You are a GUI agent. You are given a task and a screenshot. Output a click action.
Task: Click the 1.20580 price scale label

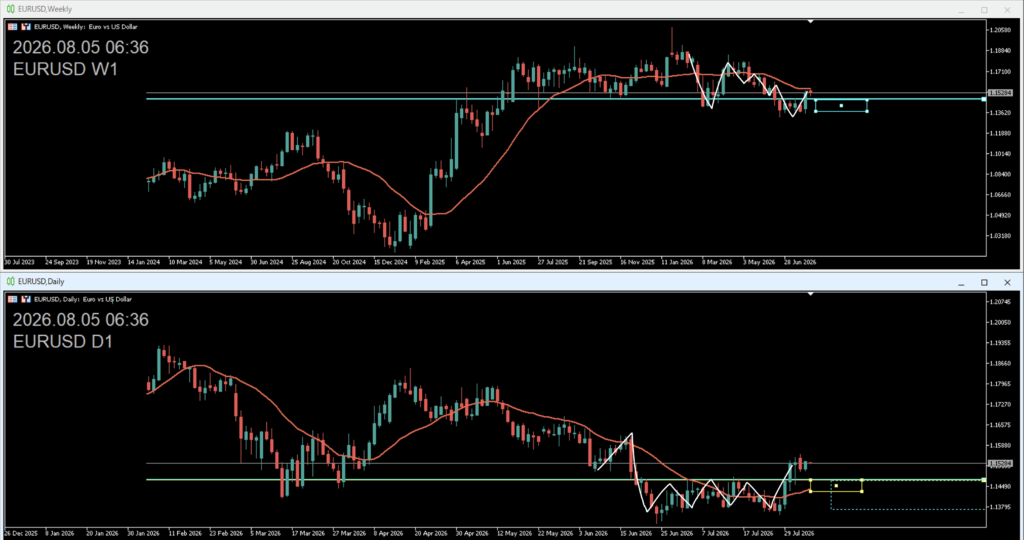pyautogui.click(x=1000, y=30)
